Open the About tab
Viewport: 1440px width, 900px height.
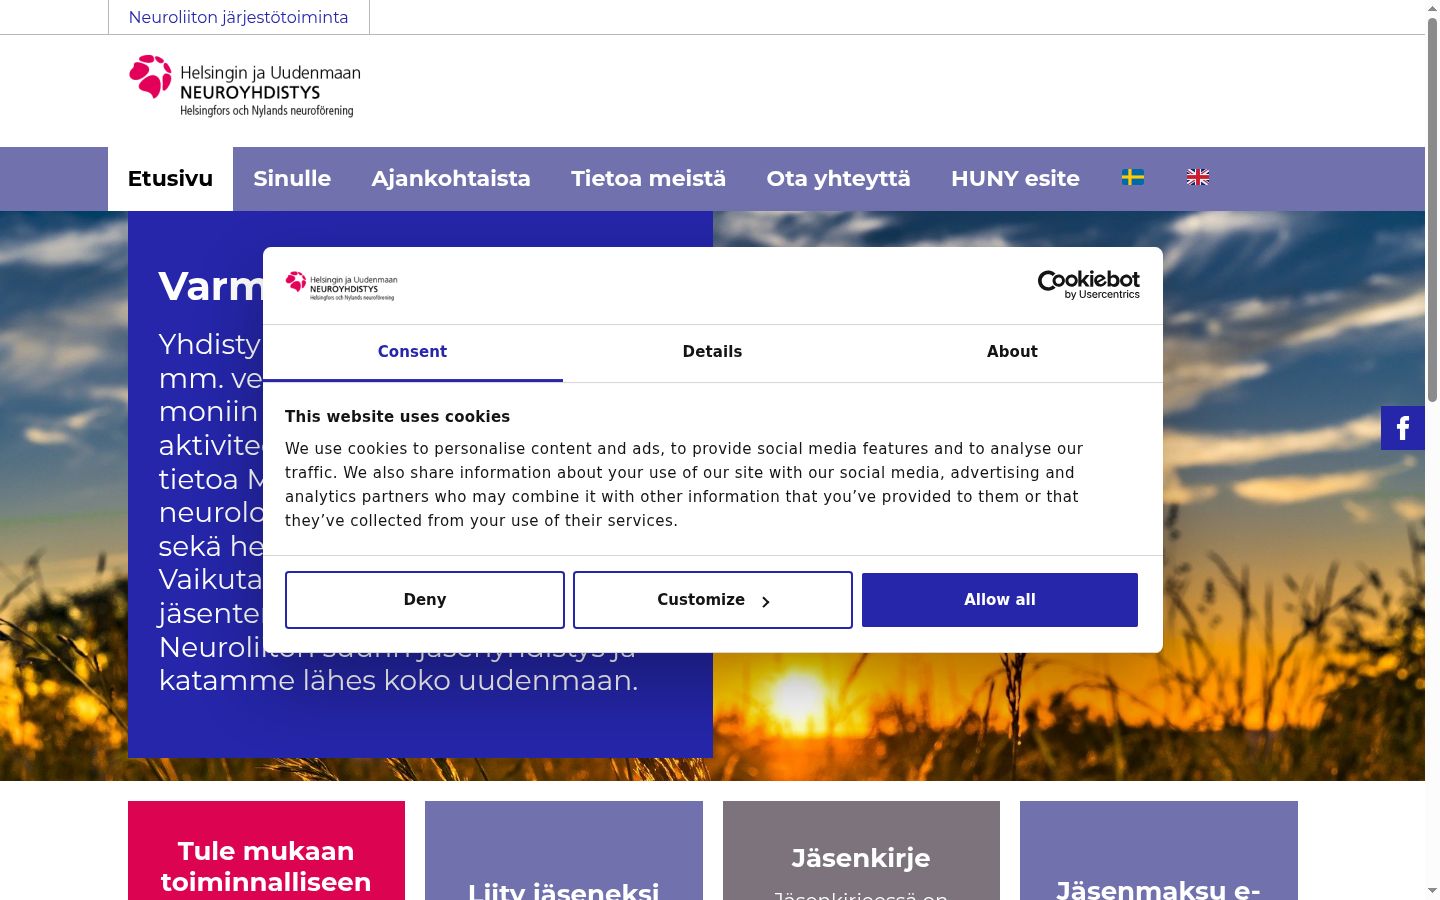click(x=1012, y=352)
